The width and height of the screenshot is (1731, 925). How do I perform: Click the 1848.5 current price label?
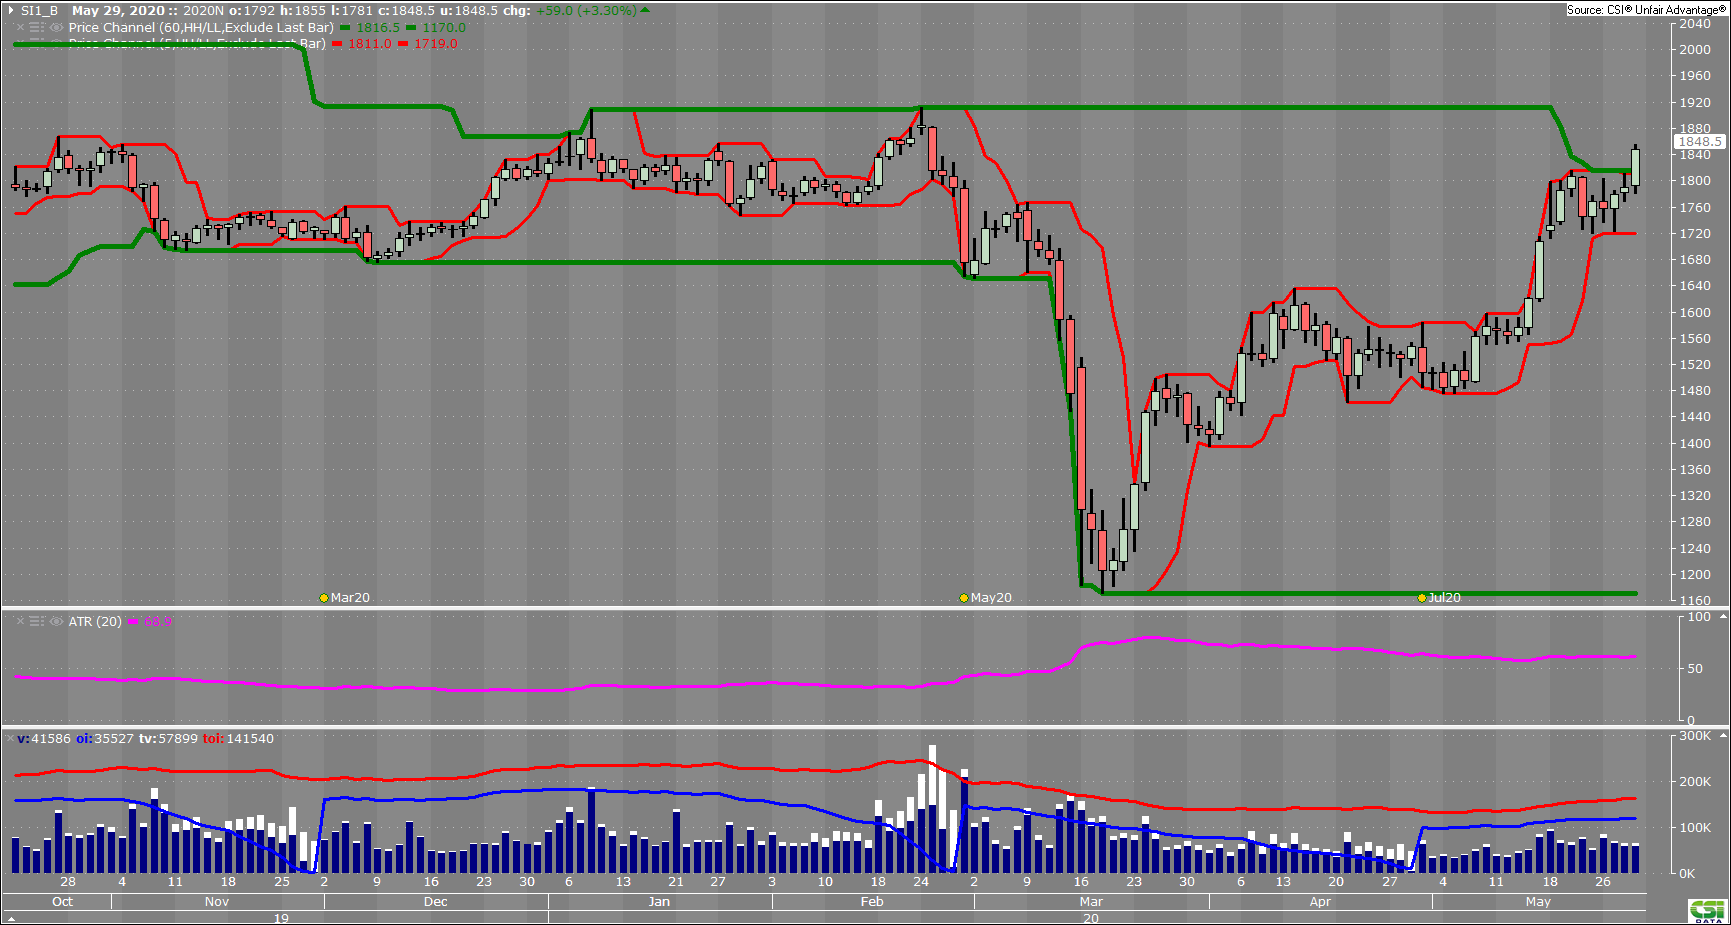coord(1700,142)
